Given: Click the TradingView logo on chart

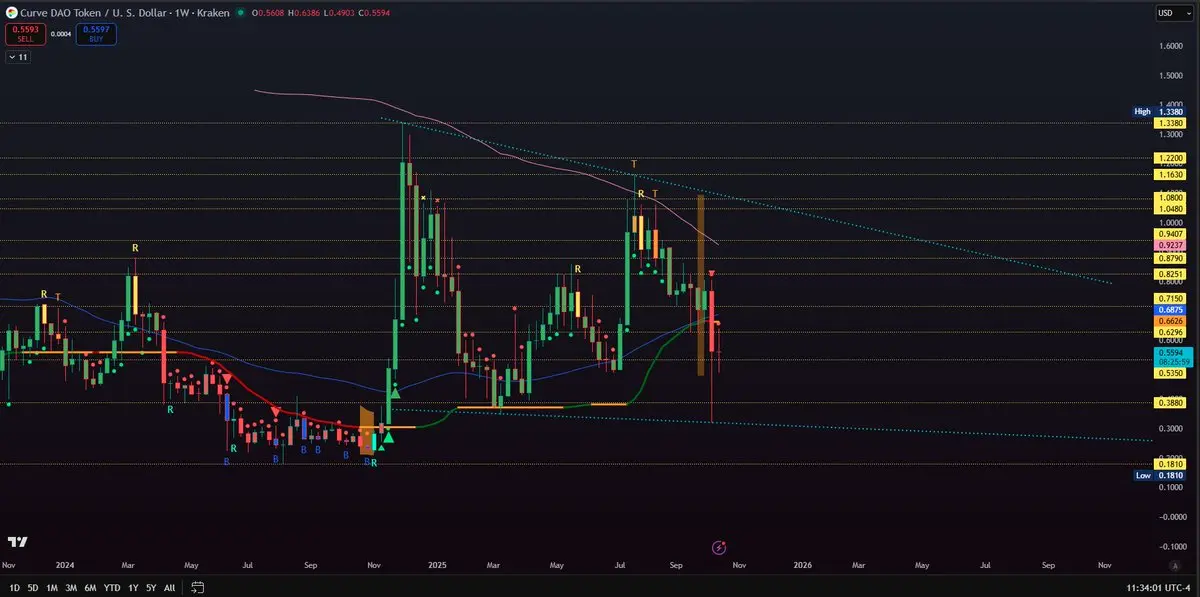Looking at the screenshot, I should click(17, 542).
